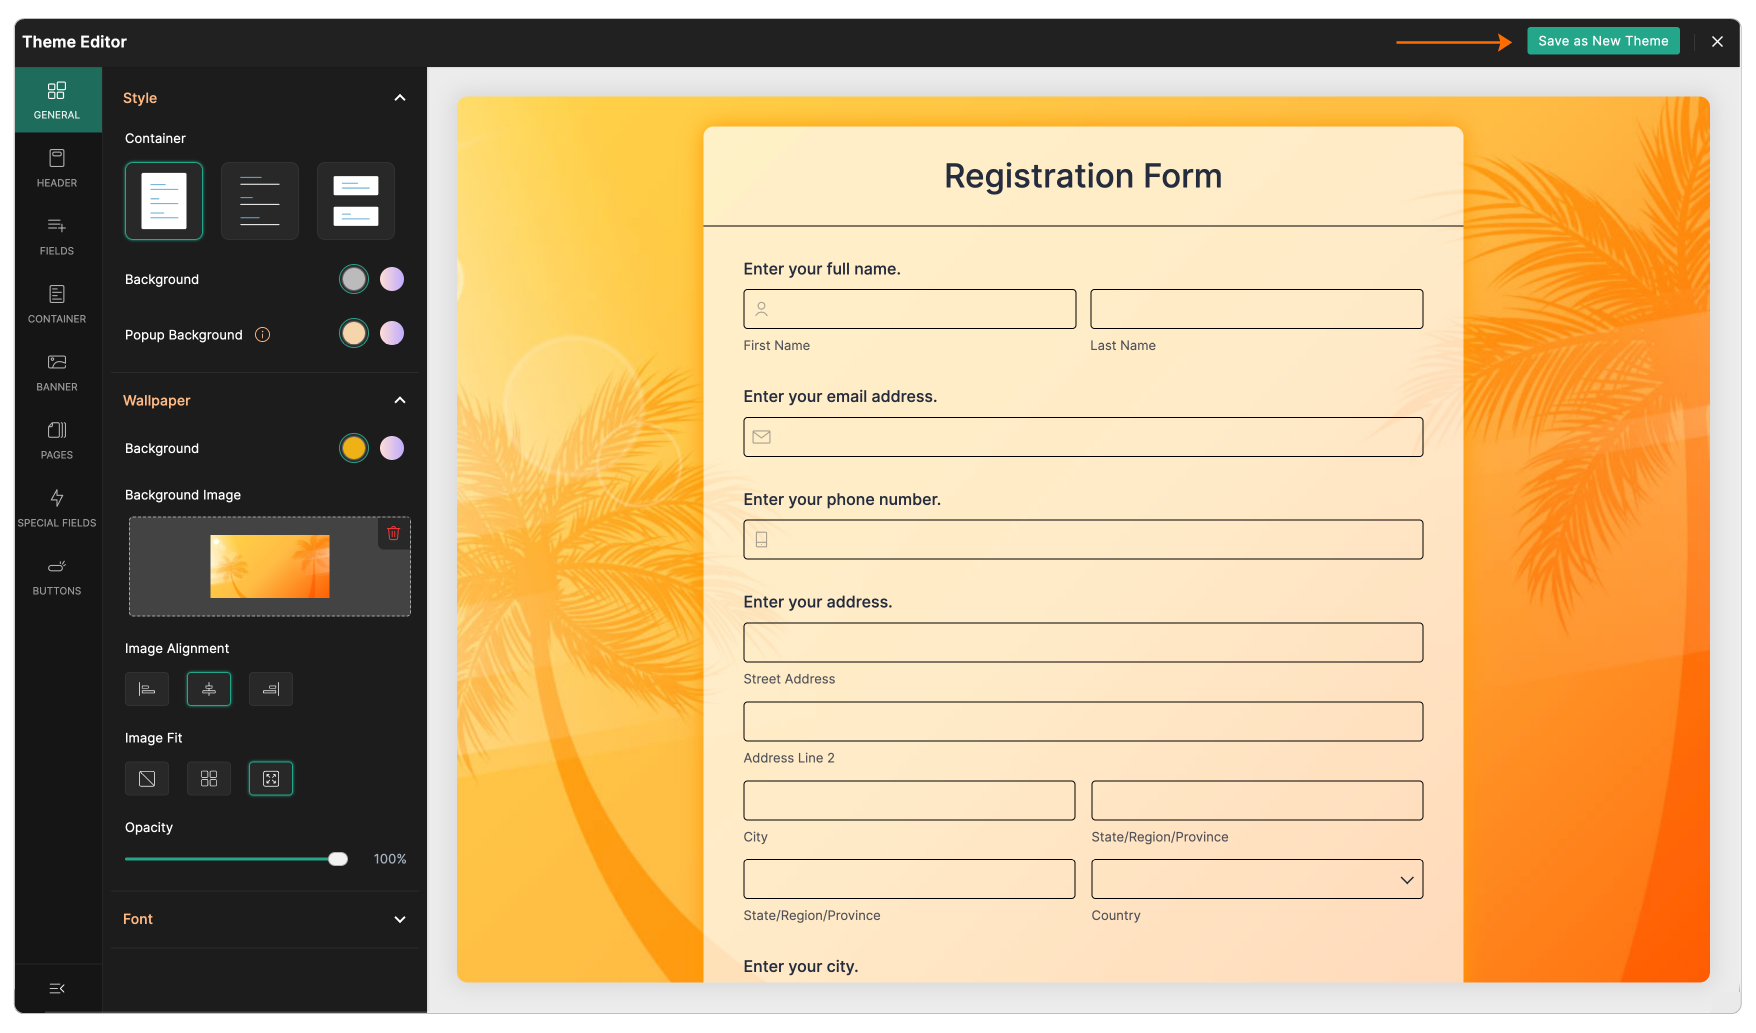Delete the wallpaper background image

coord(393,534)
